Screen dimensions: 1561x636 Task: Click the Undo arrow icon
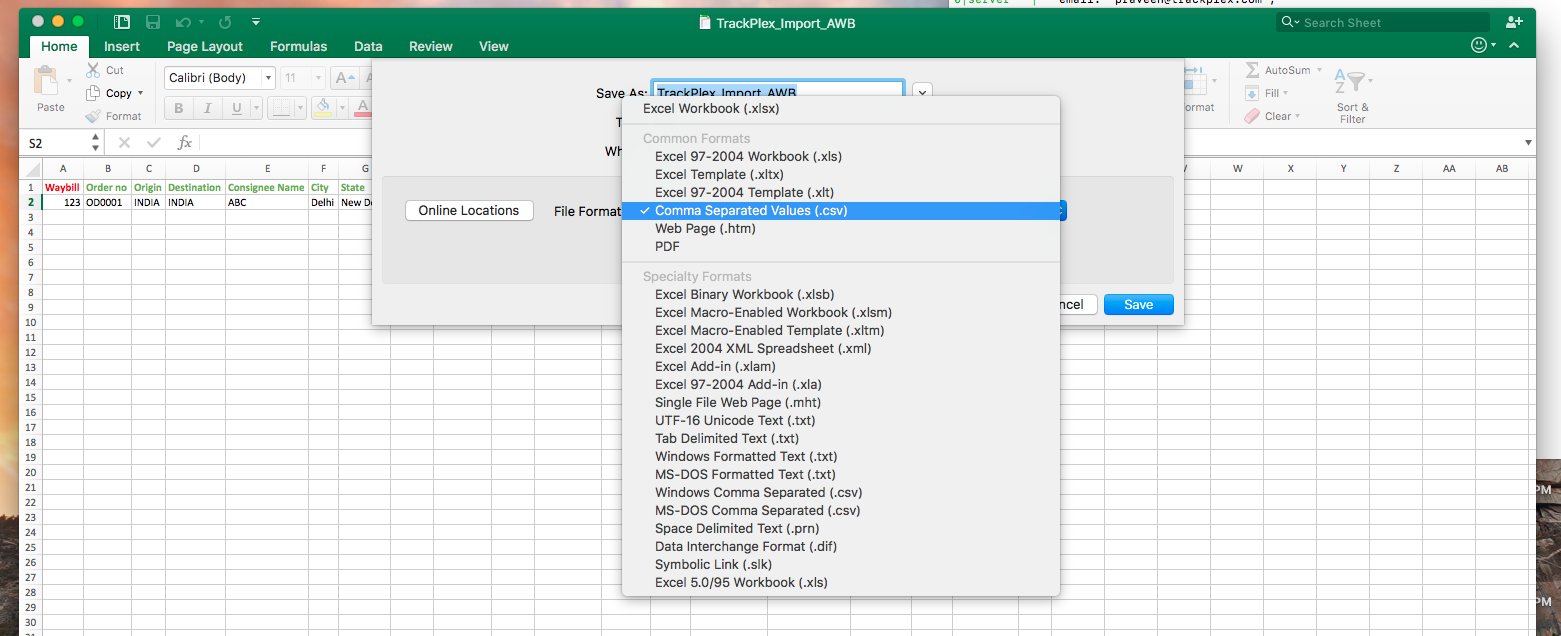(x=183, y=22)
